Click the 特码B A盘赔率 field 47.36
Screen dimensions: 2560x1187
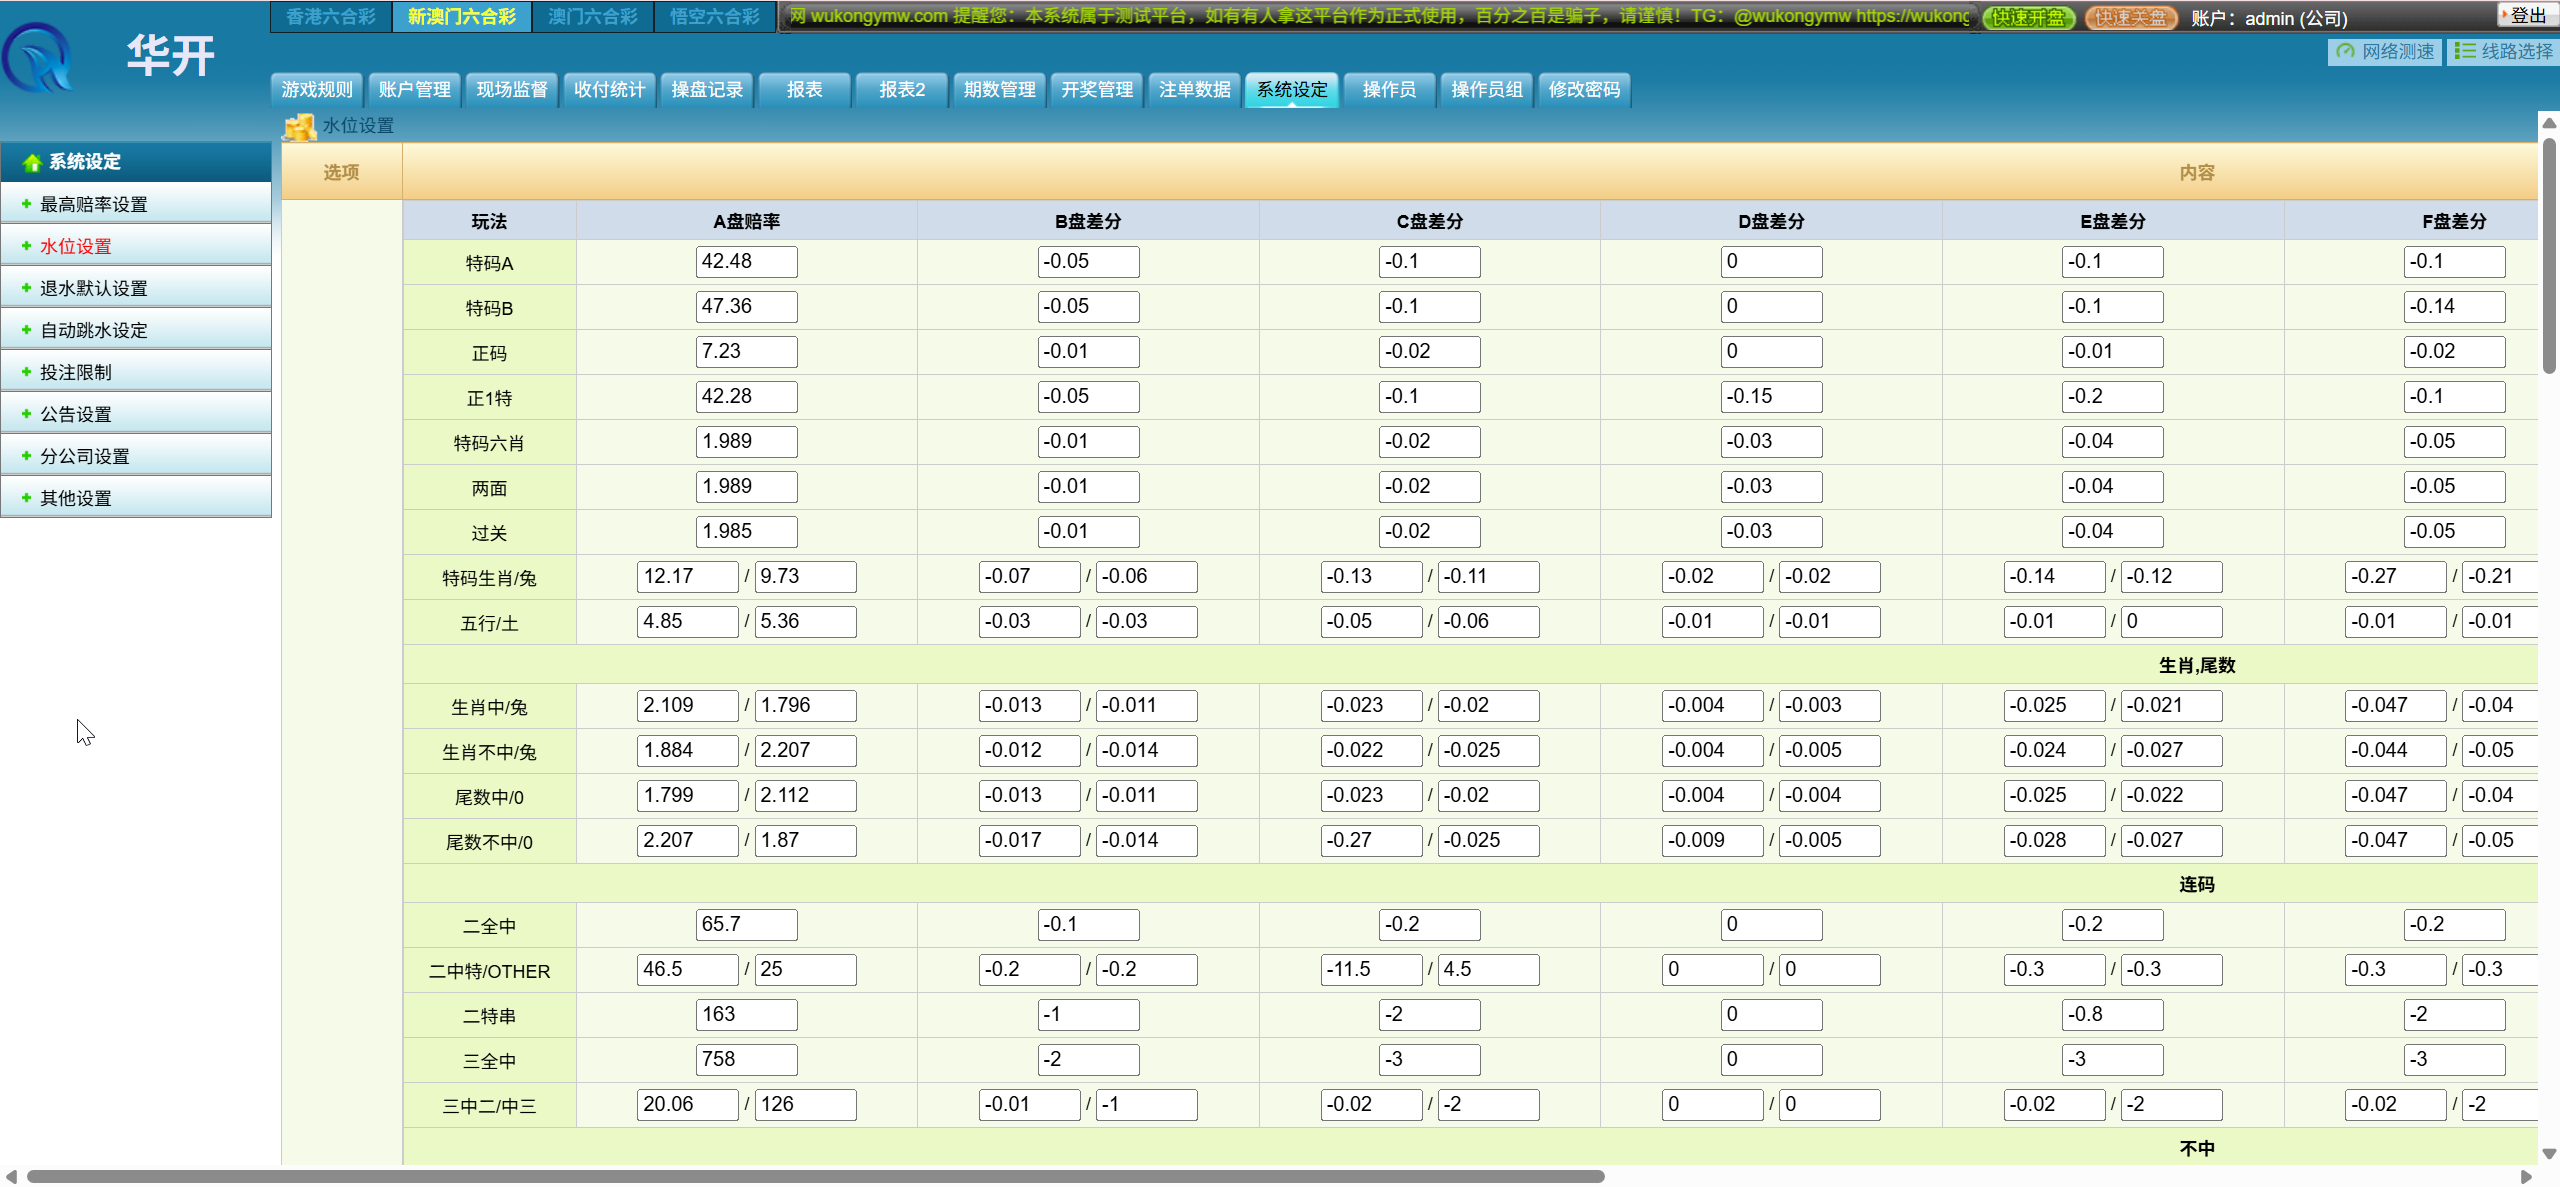tap(746, 307)
